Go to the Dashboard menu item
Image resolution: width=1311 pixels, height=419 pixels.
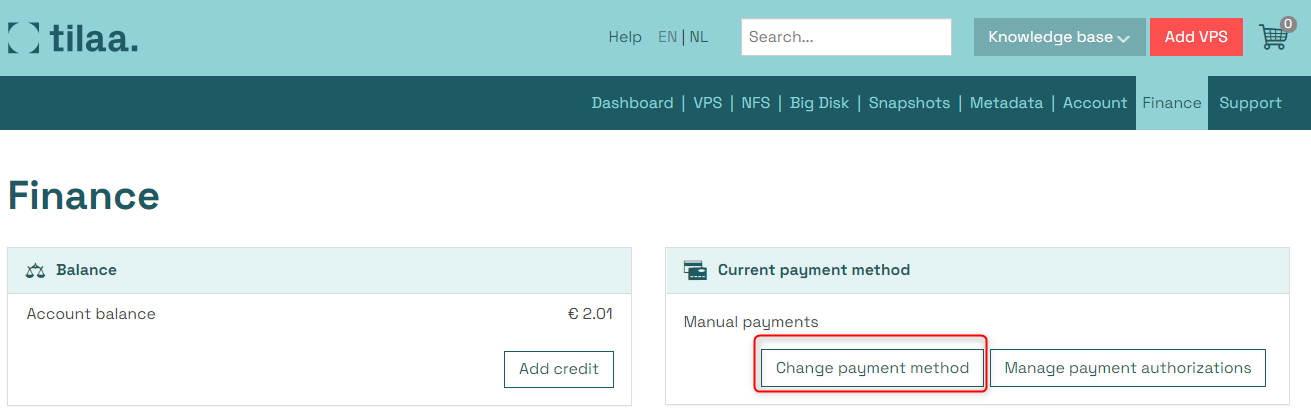(632, 103)
